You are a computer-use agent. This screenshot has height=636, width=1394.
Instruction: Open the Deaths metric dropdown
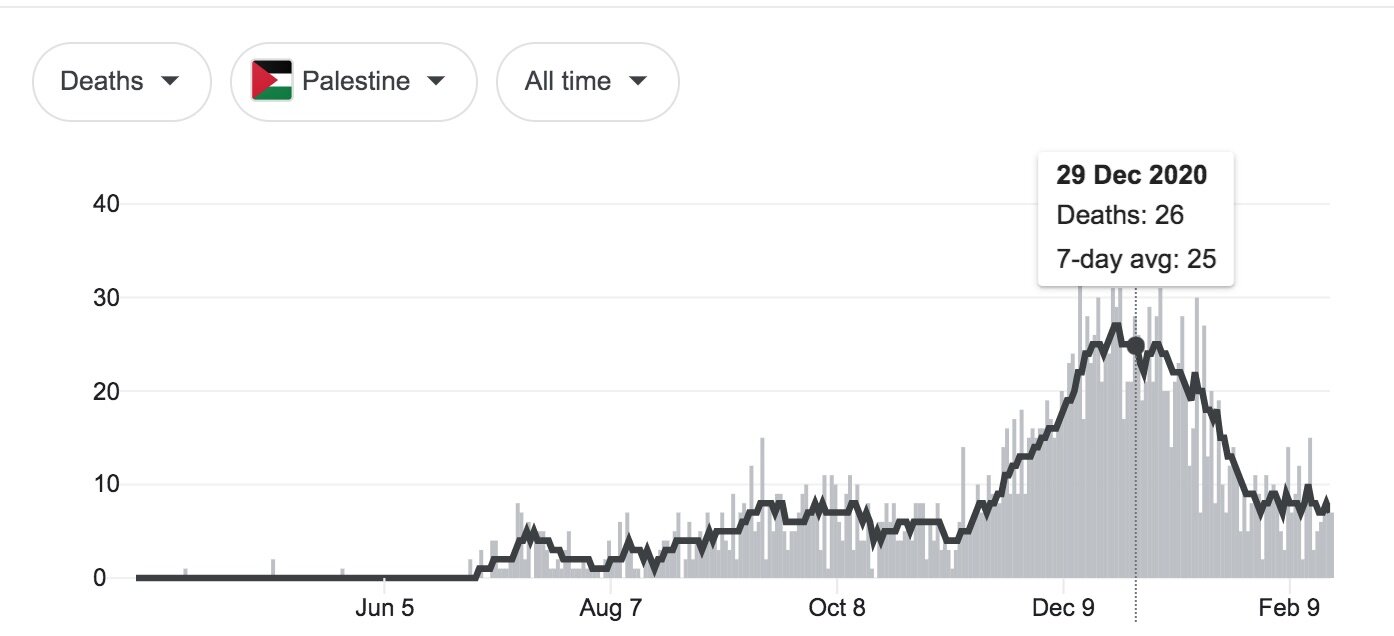(x=122, y=81)
